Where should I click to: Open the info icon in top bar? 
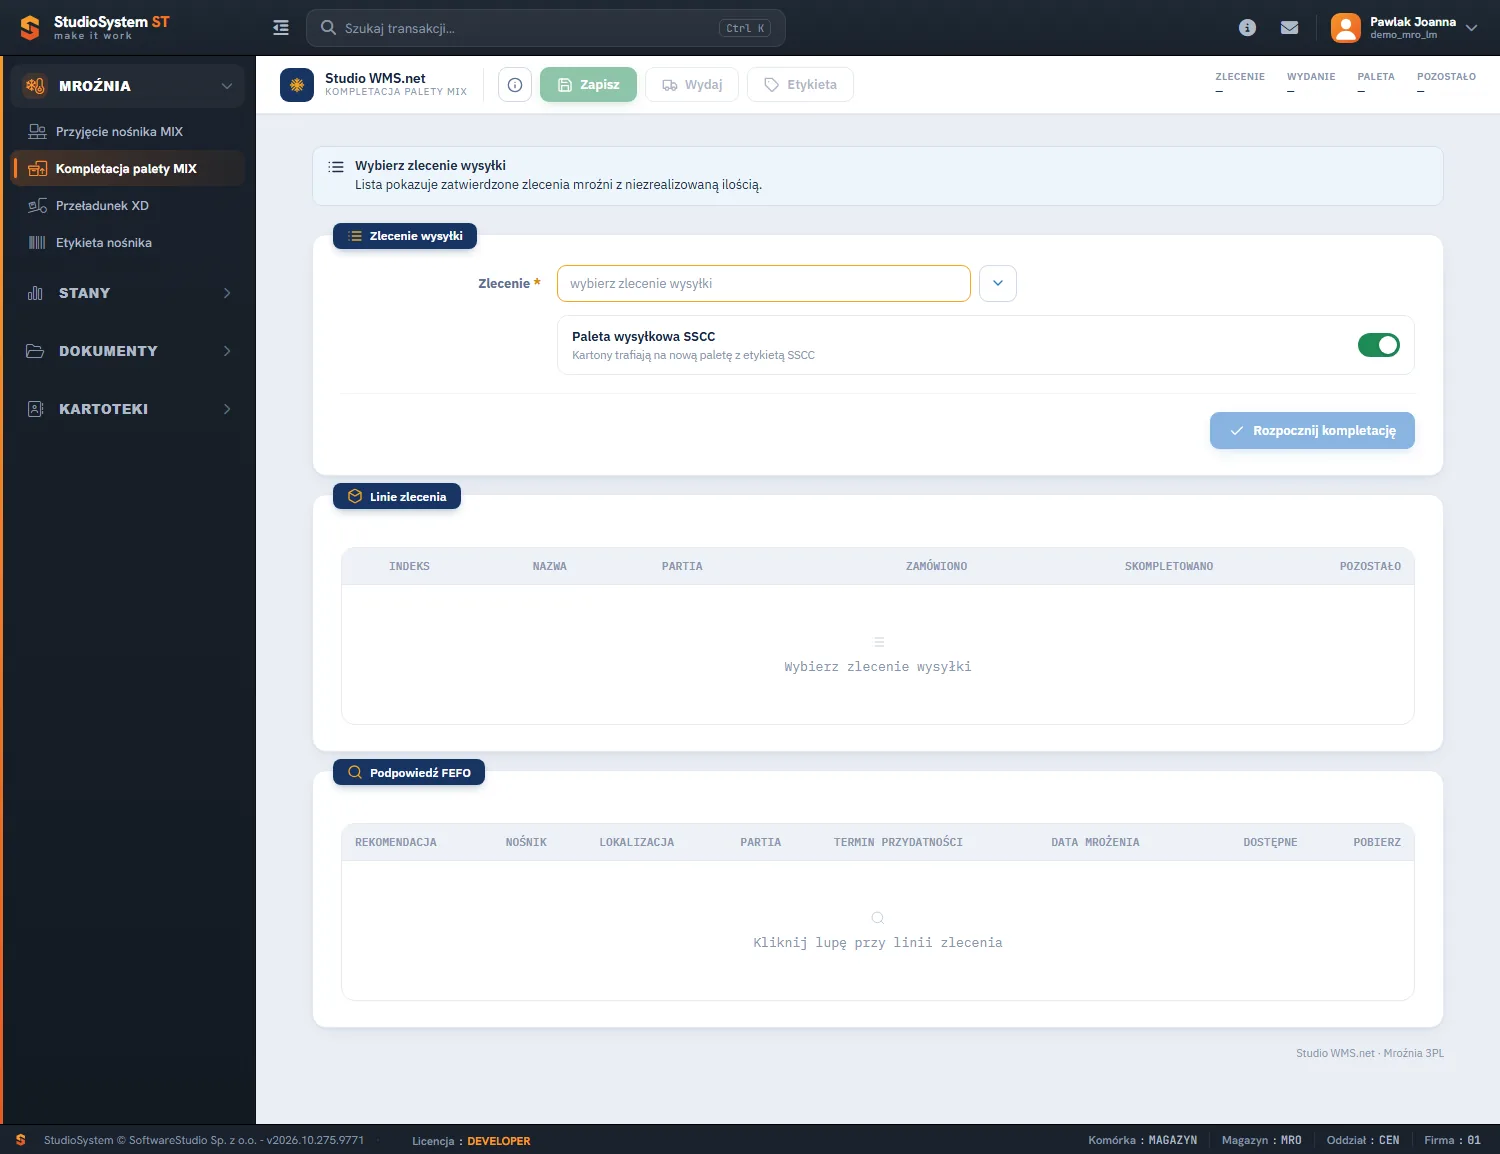click(1247, 28)
